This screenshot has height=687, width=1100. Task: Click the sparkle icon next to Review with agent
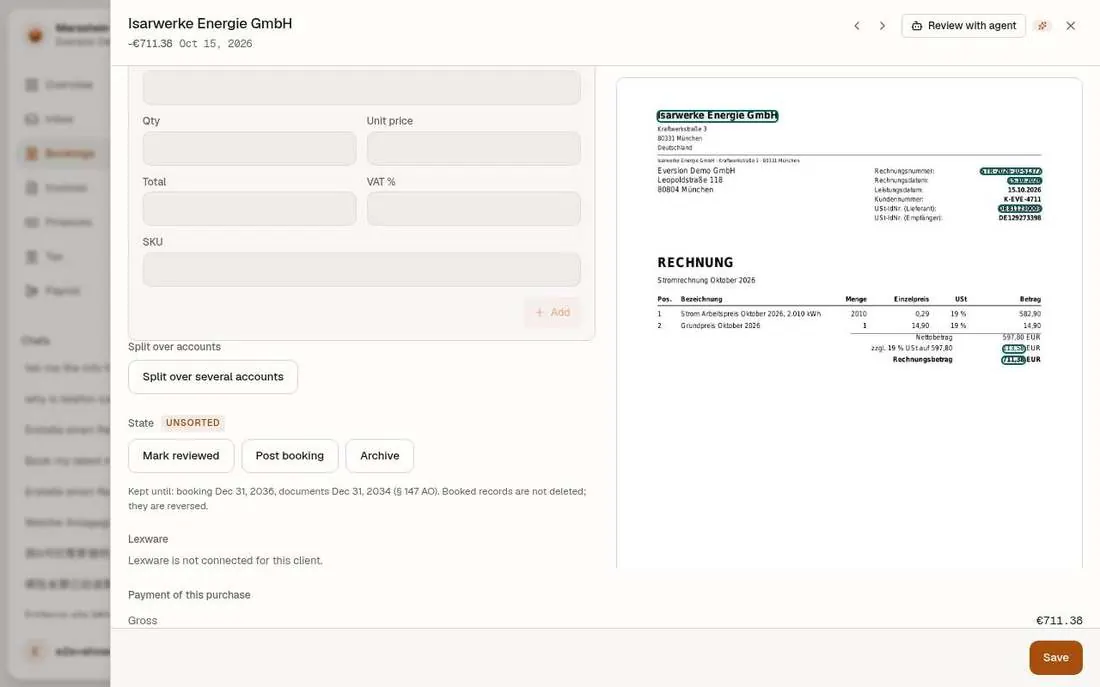(x=1042, y=26)
